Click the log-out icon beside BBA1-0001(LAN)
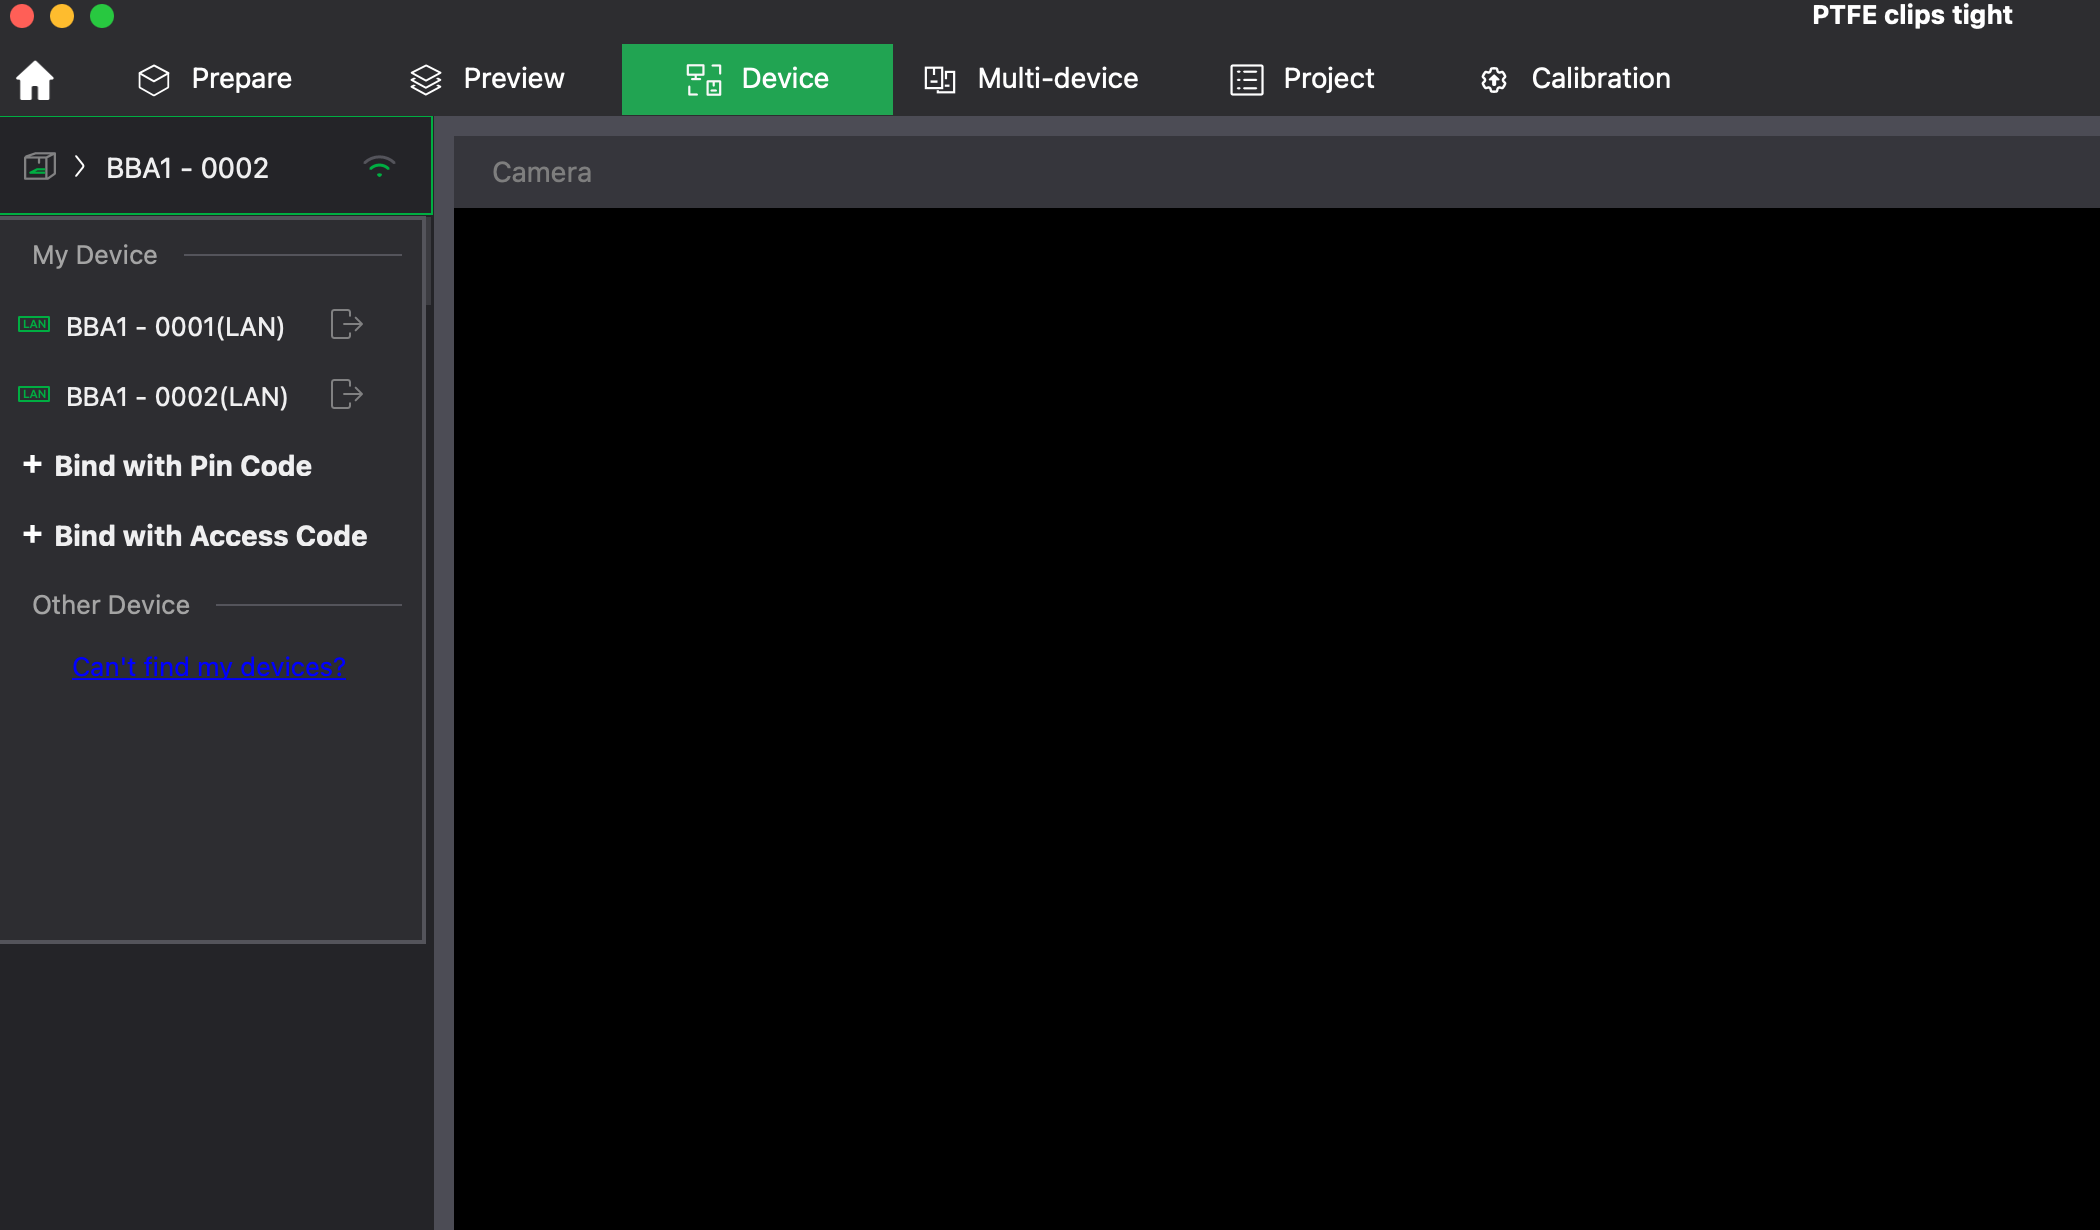This screenshot has width=2100, height=1230. pos(345,324)
